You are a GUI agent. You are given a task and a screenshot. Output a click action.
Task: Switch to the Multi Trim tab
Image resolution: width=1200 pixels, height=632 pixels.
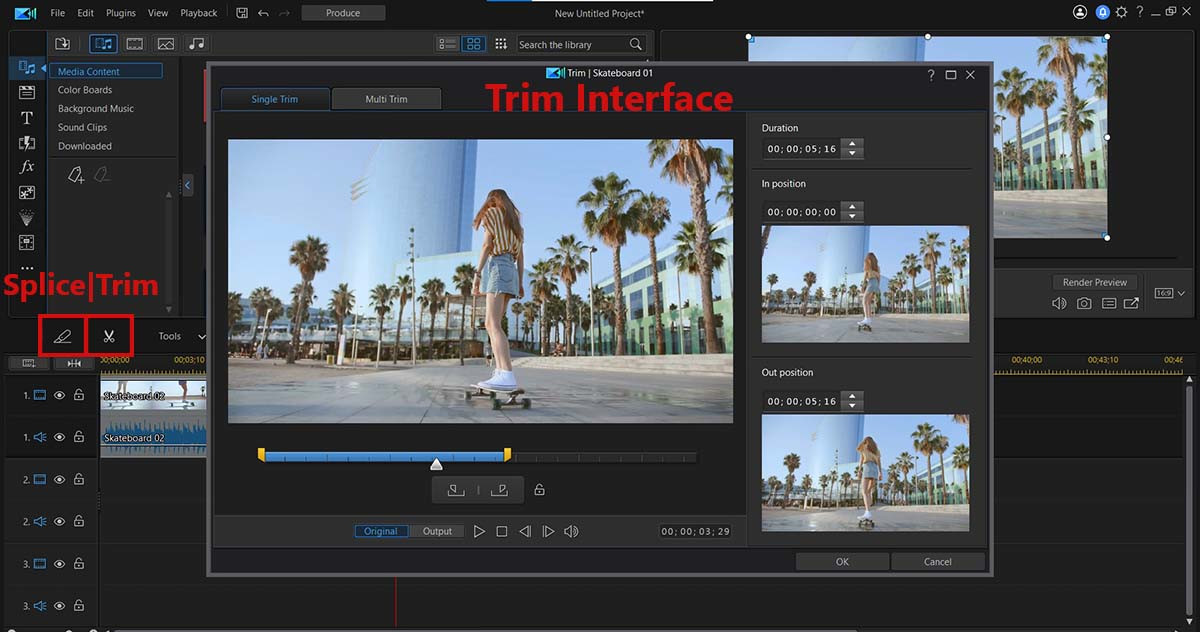click(386, 98)
